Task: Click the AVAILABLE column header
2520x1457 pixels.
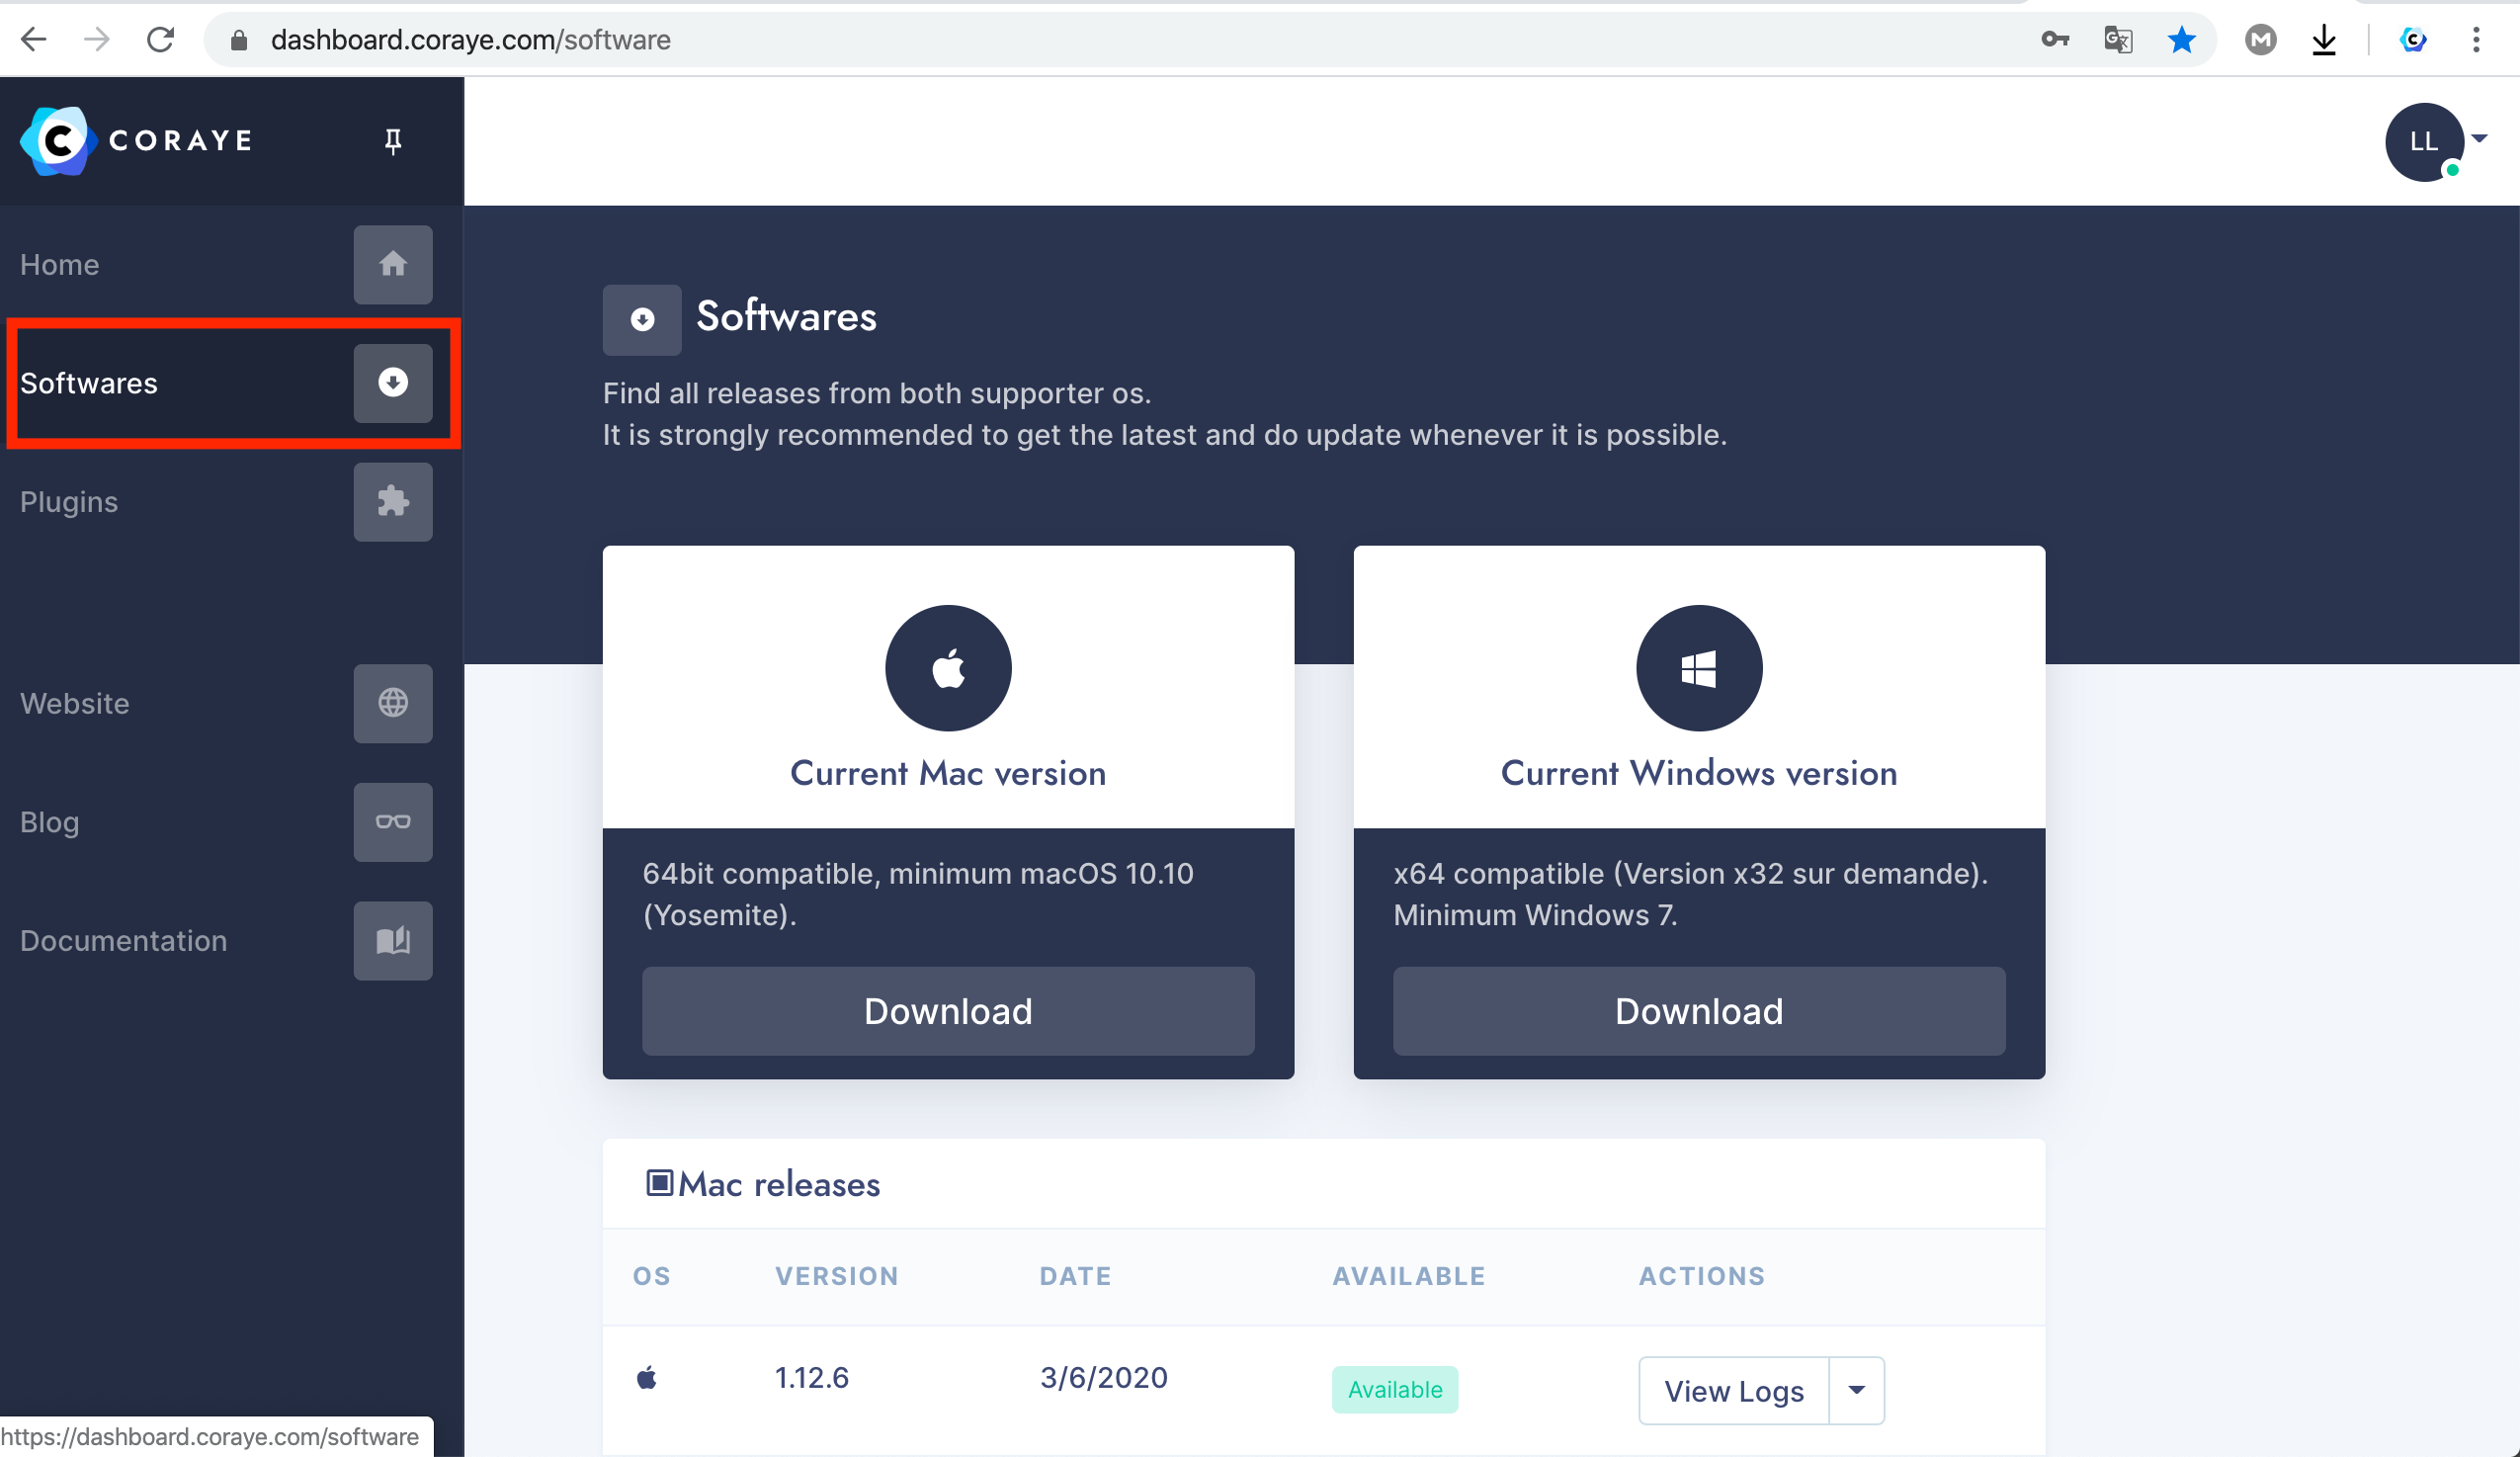Action: [x=1409, y=1276]
